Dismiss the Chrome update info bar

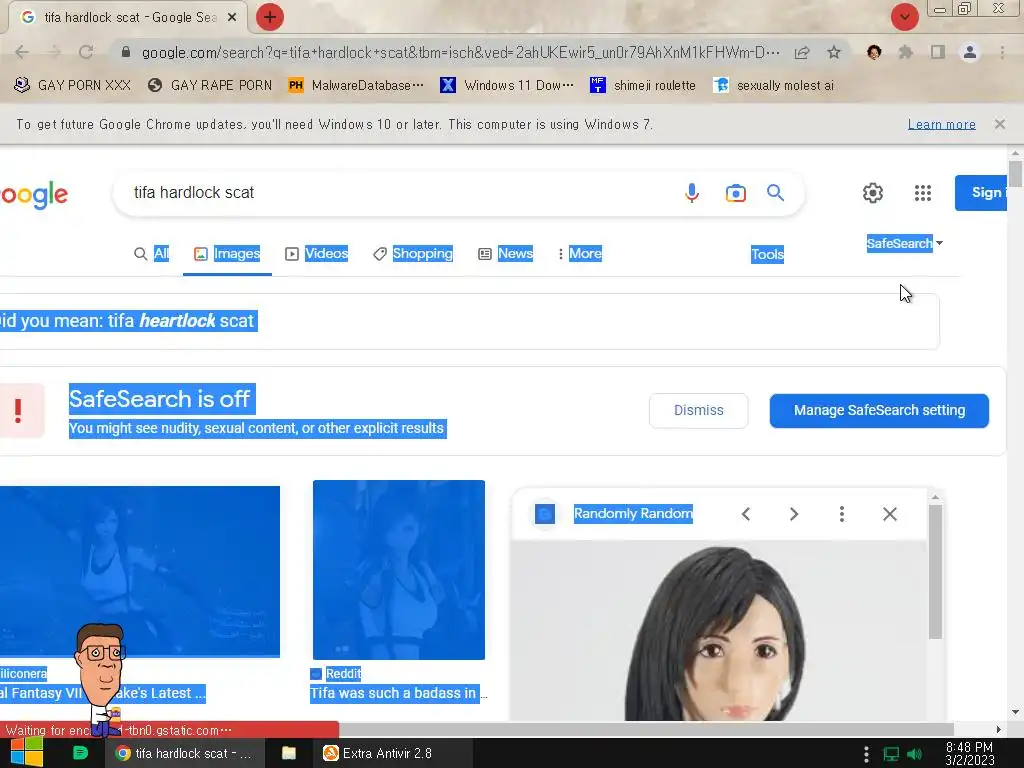tap(999, 124)
